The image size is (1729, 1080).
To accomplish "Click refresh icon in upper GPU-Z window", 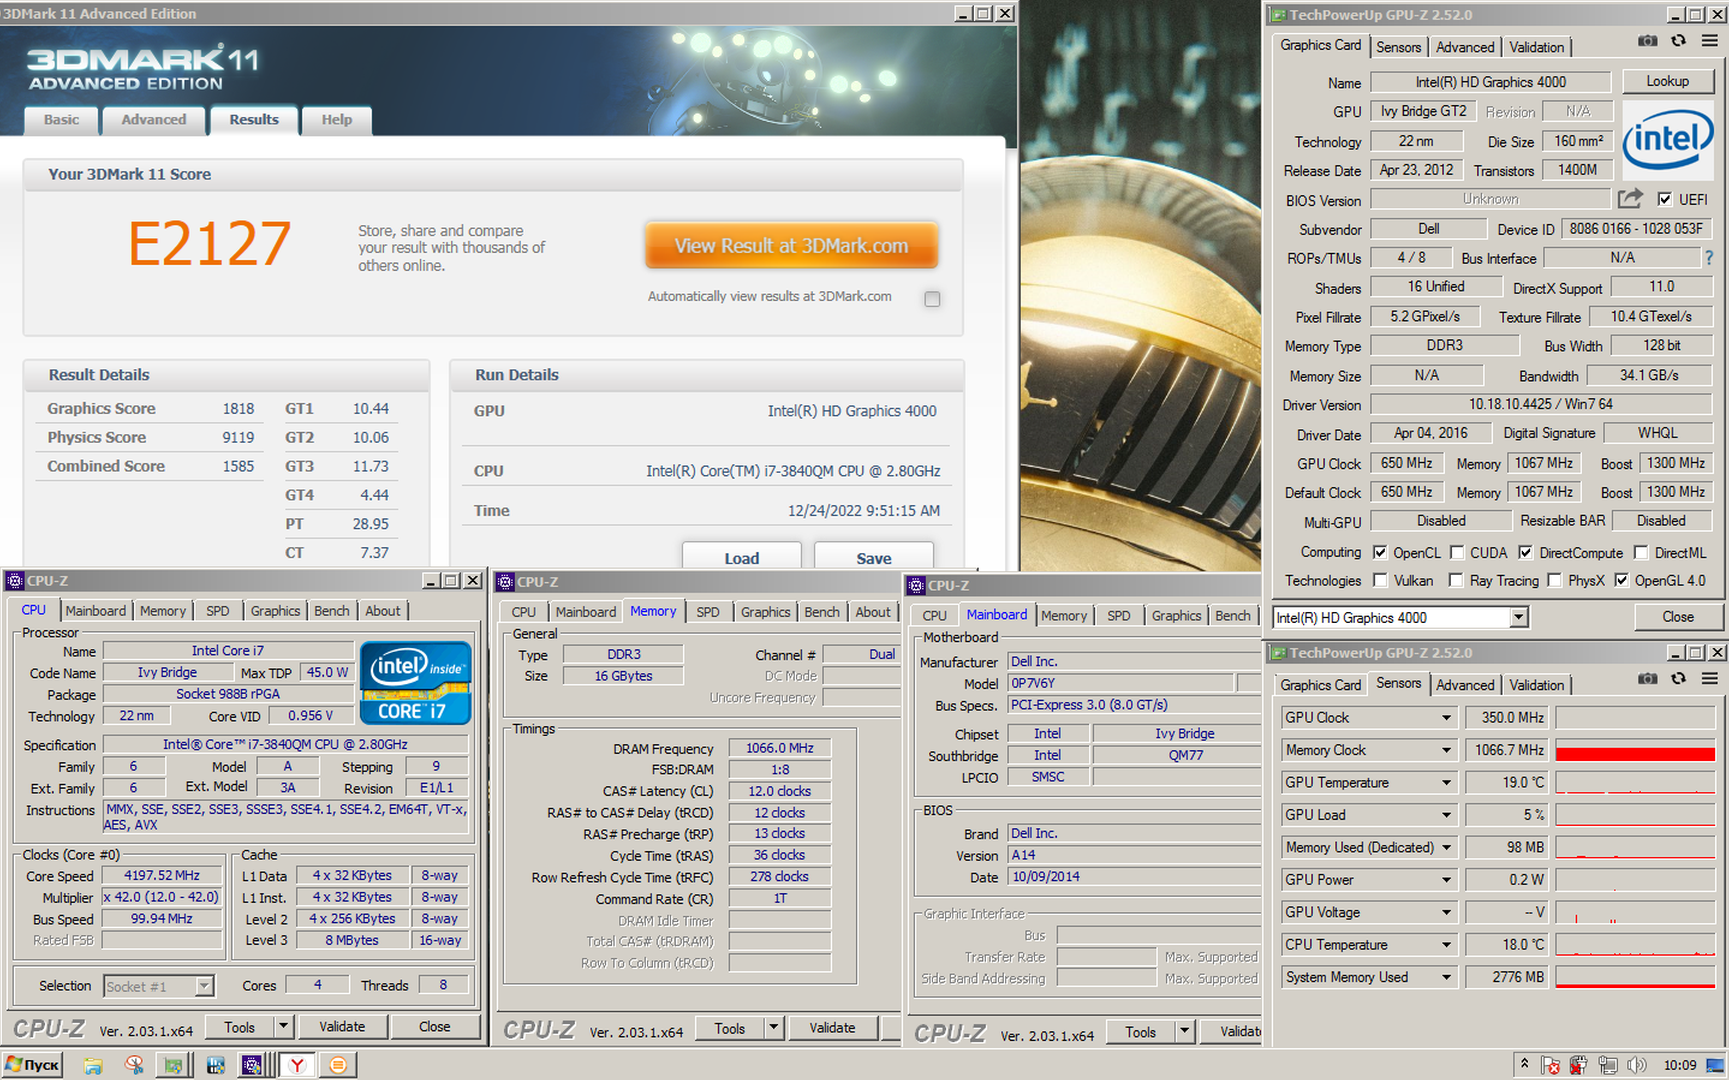I will [x=1678, y=41].
